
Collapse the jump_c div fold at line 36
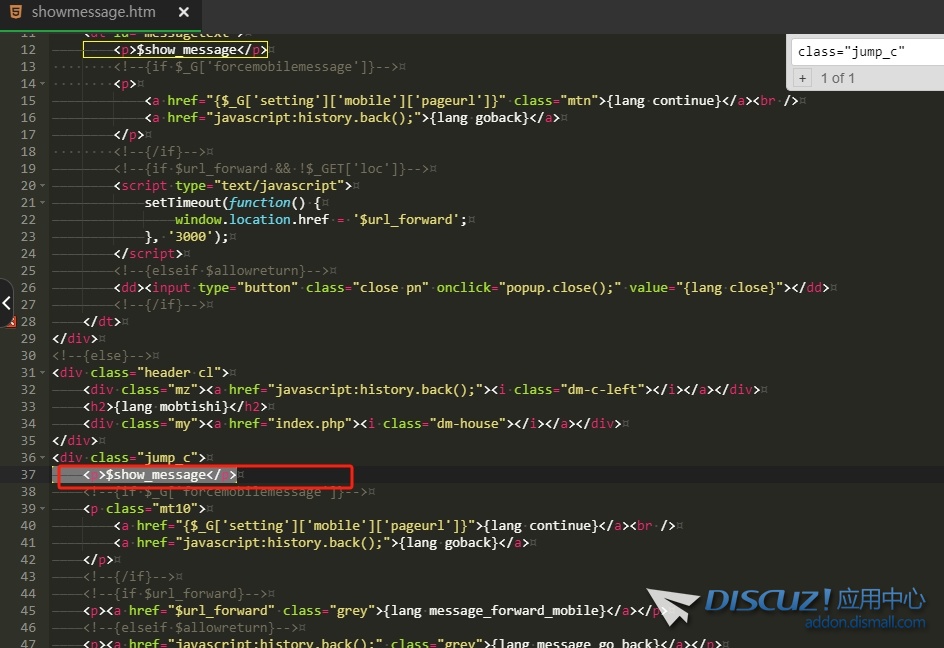click(43, 458)
